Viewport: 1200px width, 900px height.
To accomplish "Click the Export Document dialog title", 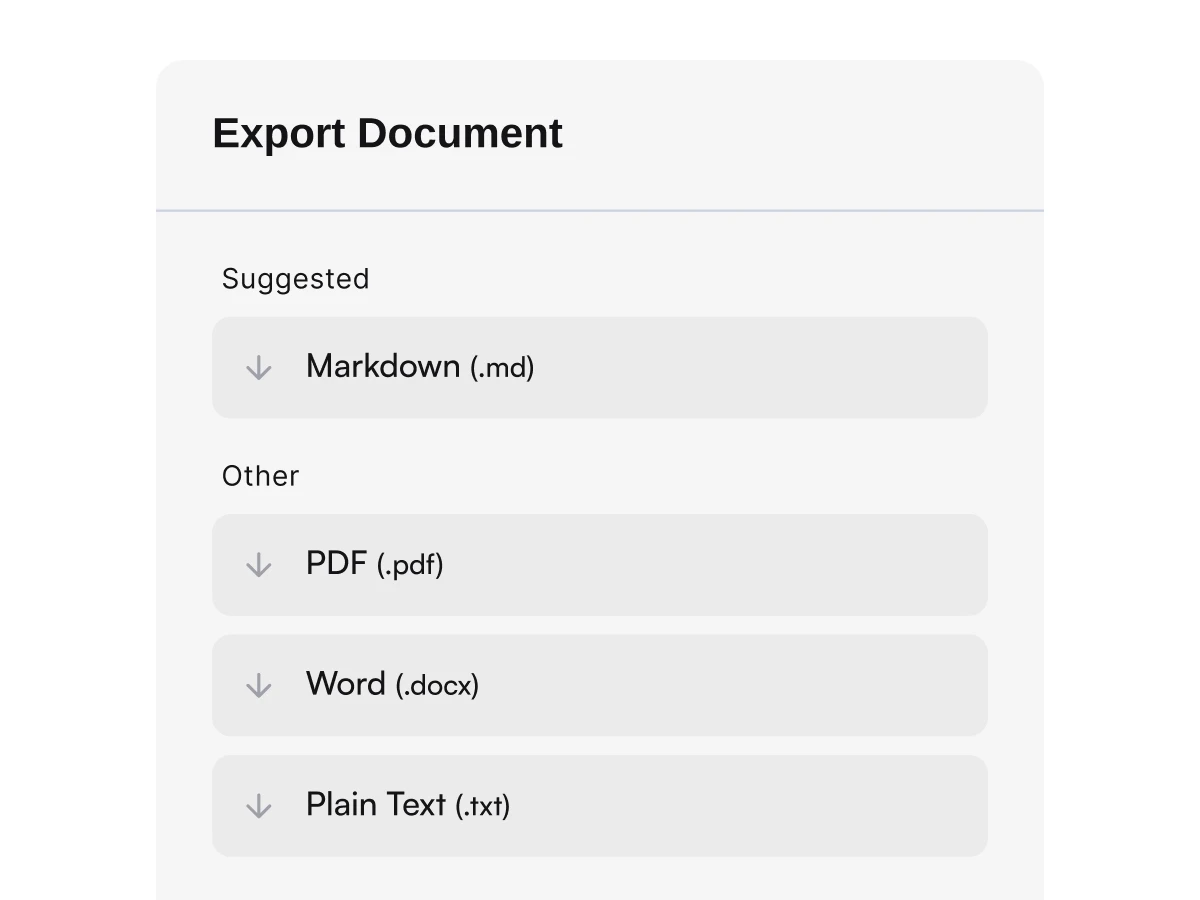I will (387, 133).
